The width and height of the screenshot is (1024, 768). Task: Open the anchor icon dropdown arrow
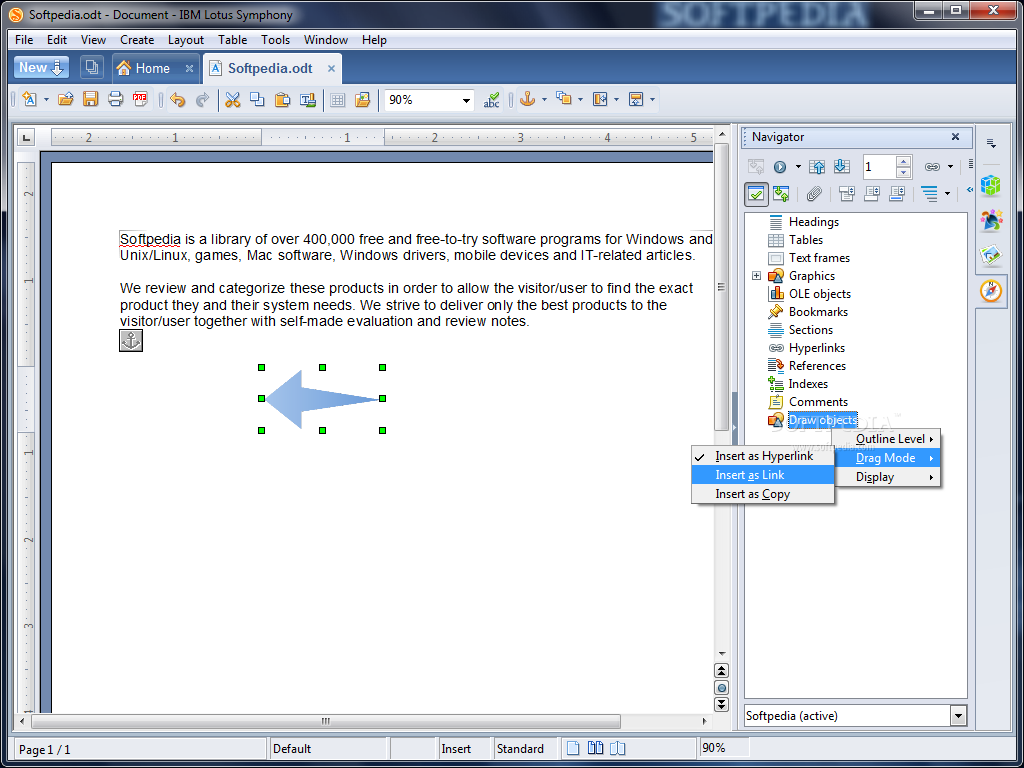click(544, 100)
